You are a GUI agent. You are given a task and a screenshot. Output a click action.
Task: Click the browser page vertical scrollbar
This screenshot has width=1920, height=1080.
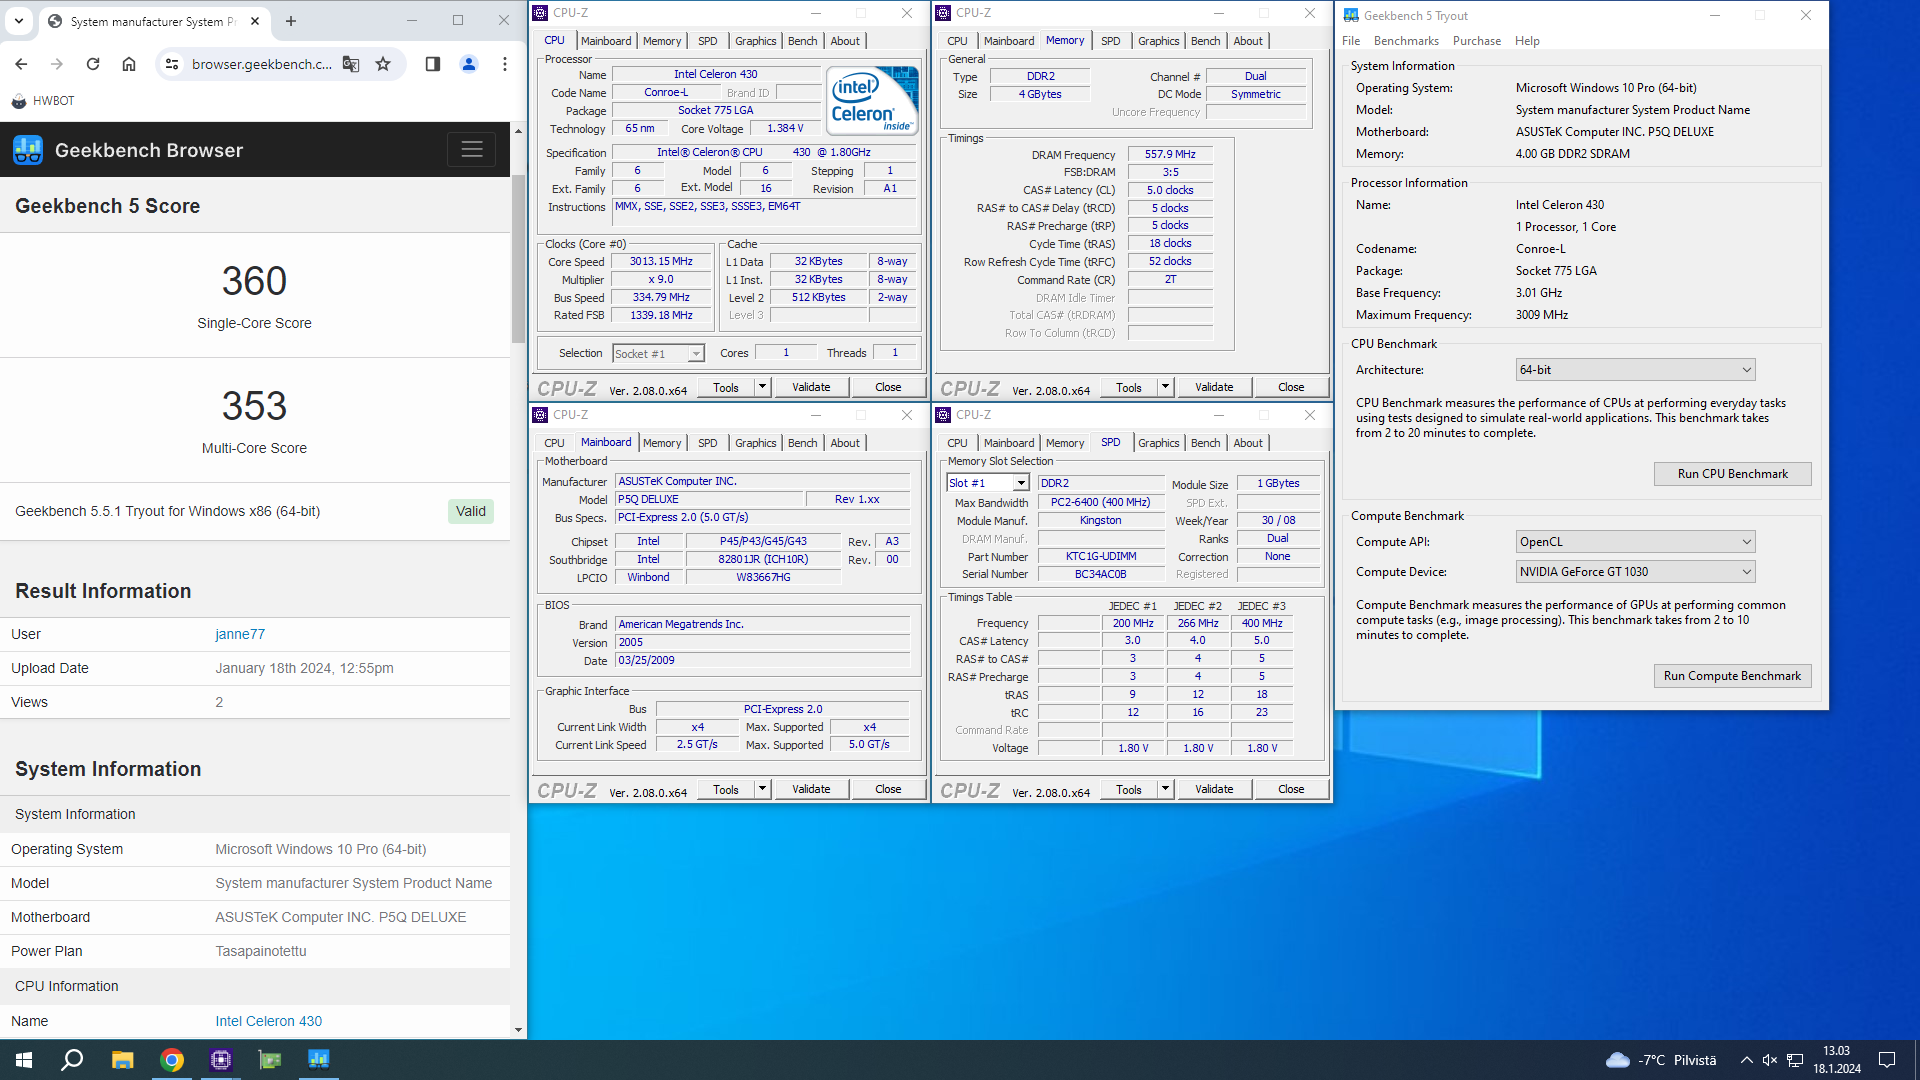click(x=518, y=258)
